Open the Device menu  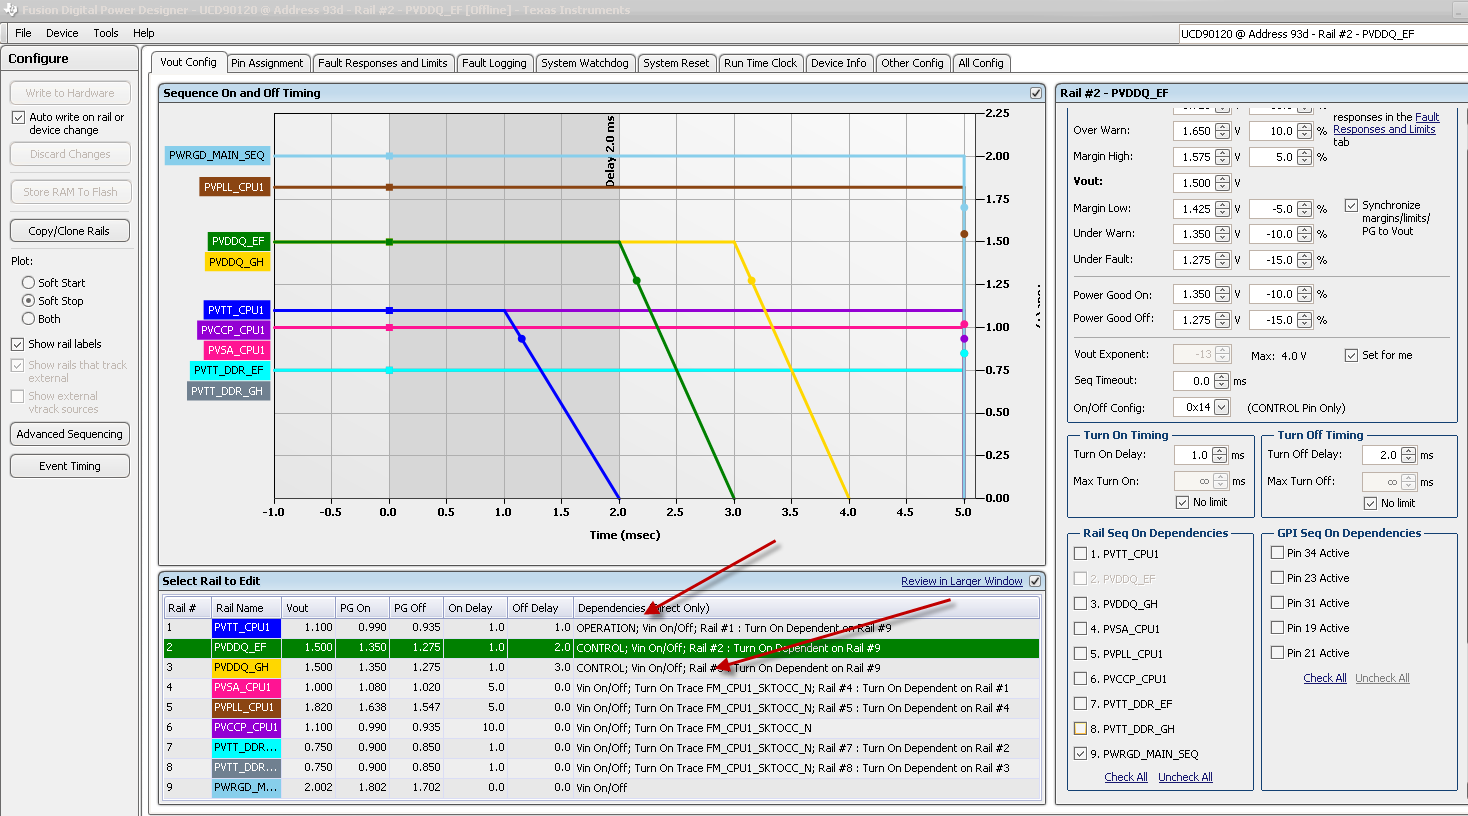(x=62, y=33)
